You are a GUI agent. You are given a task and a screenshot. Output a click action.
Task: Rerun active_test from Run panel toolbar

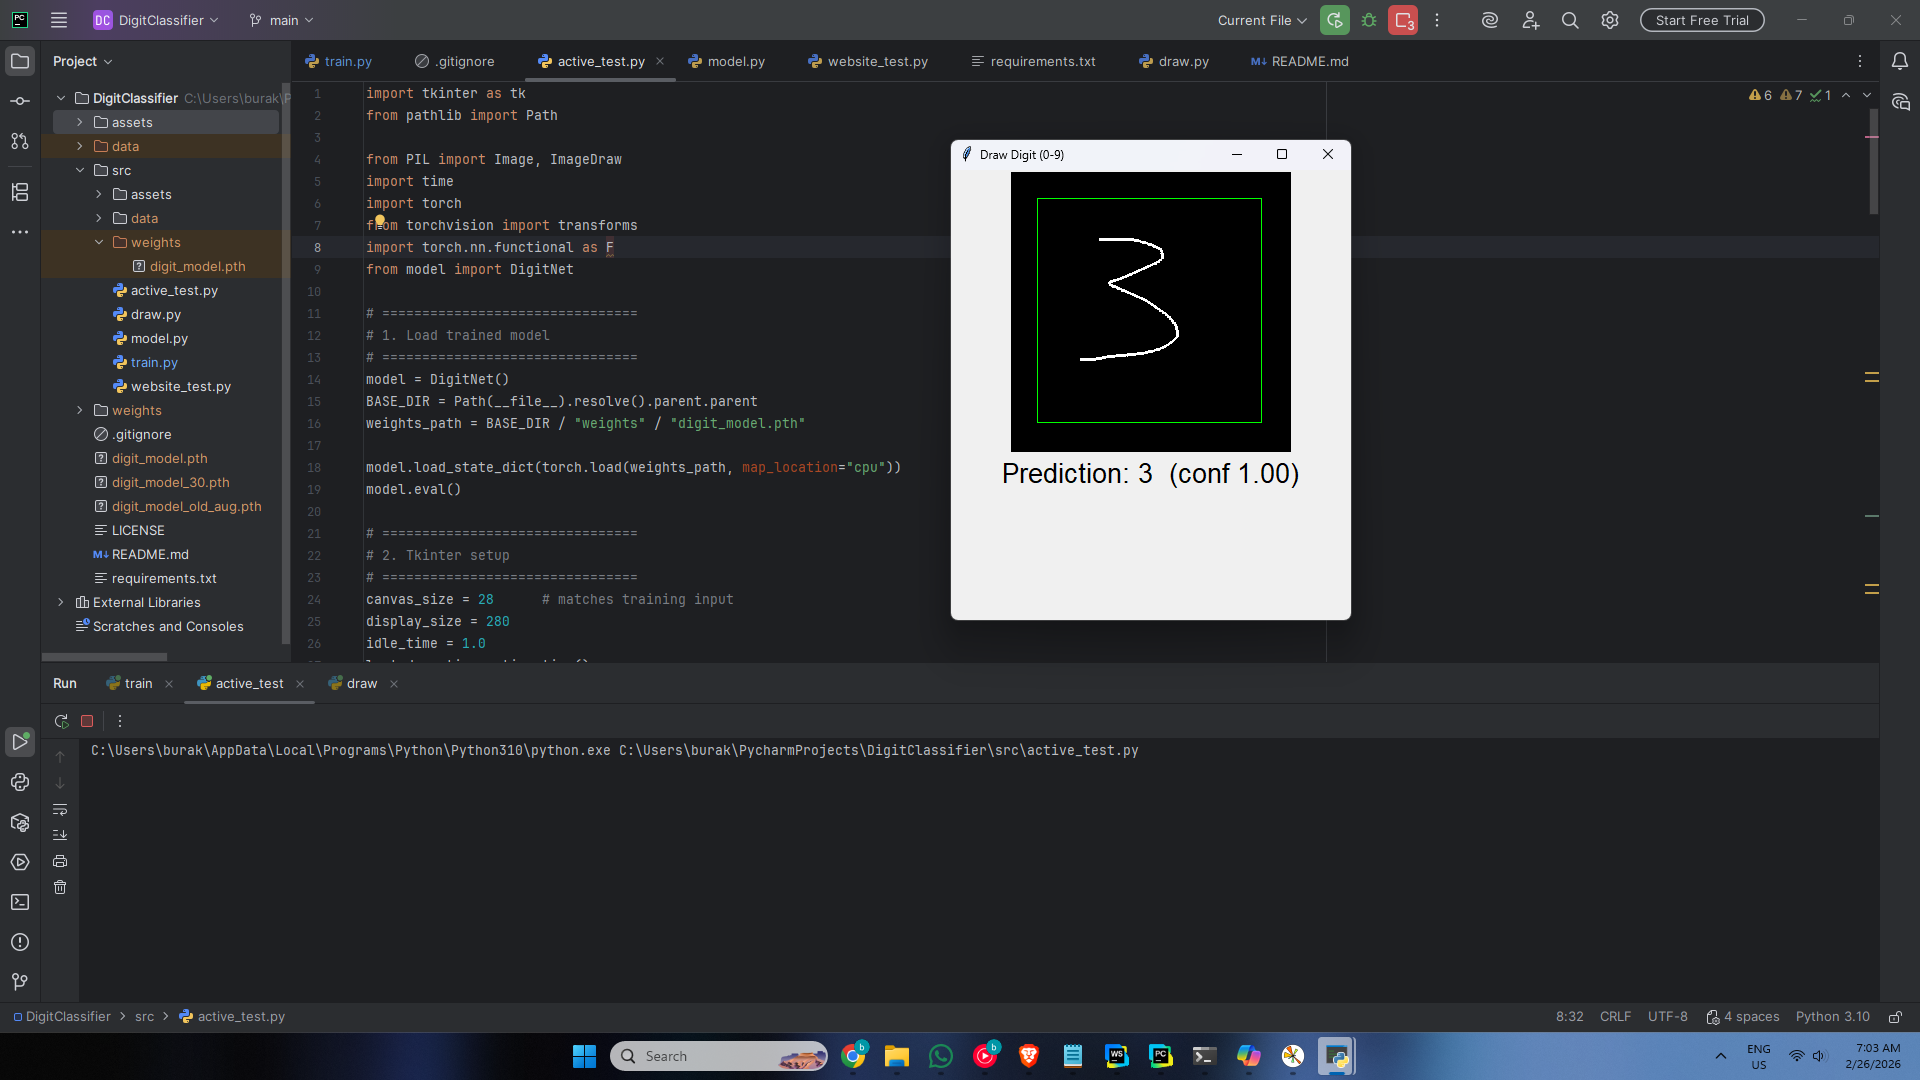(61, 721)
